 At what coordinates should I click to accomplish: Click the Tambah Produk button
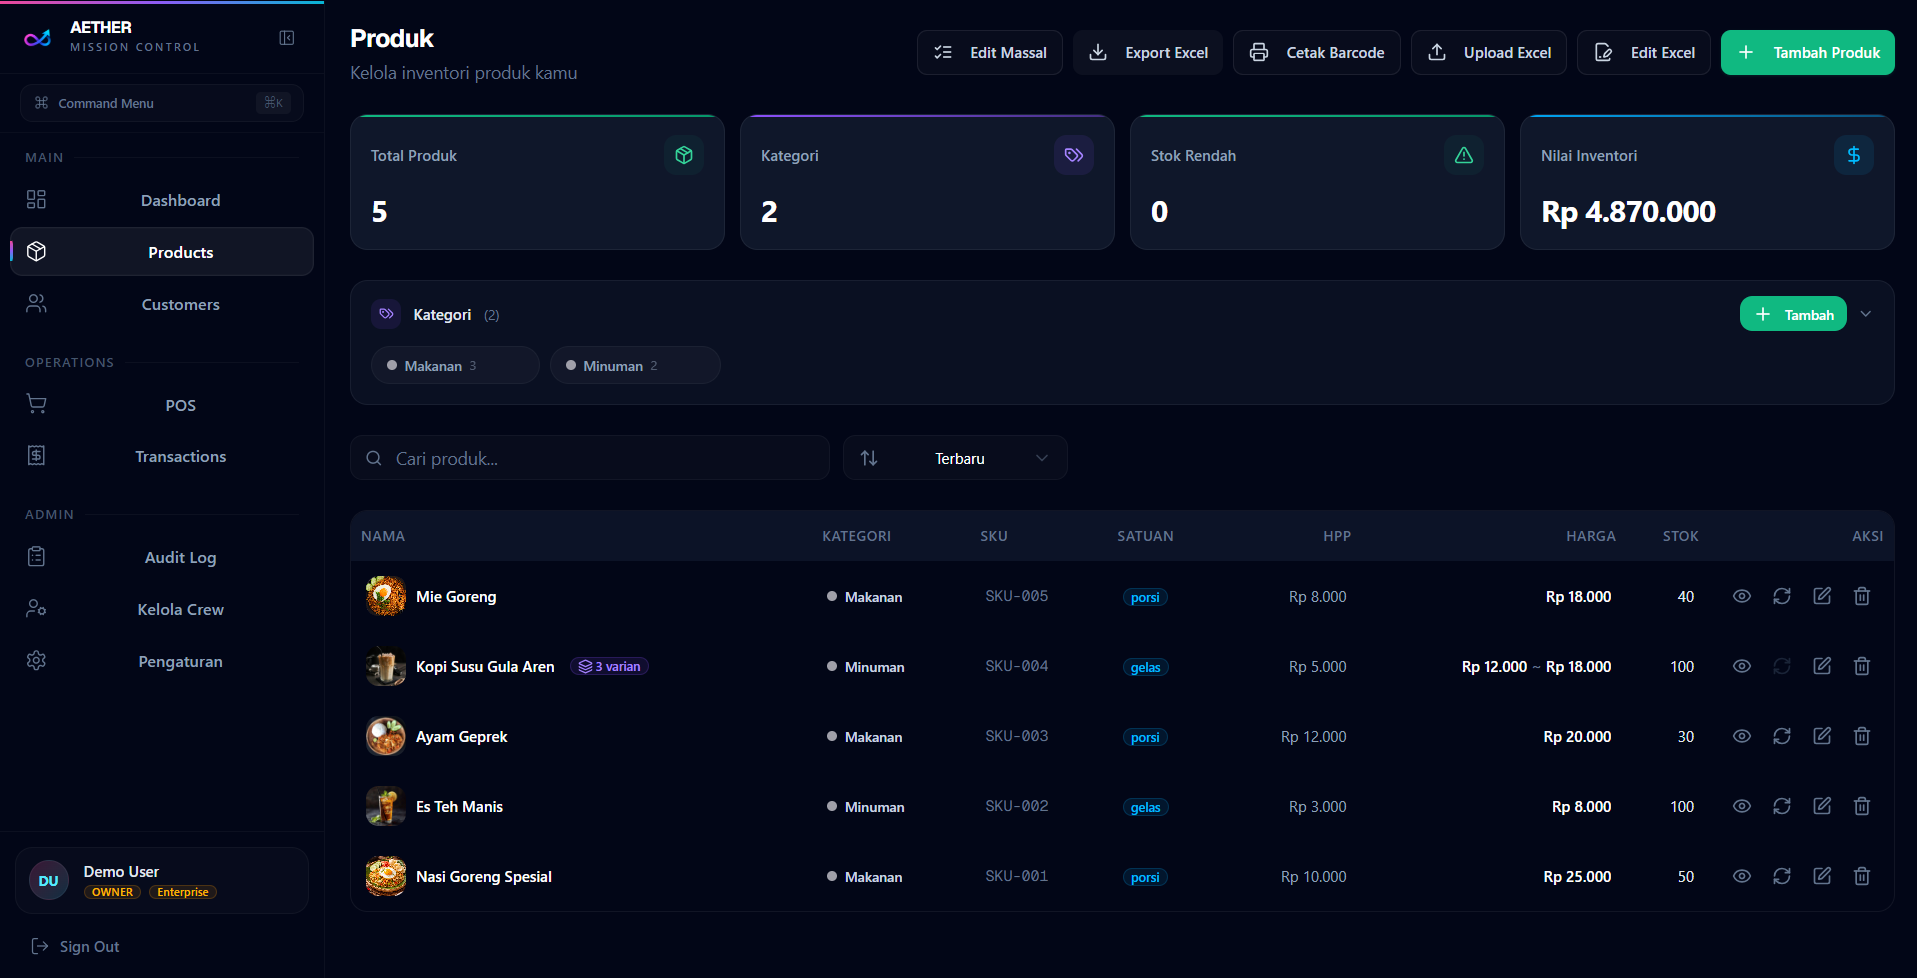point(1808,52)
